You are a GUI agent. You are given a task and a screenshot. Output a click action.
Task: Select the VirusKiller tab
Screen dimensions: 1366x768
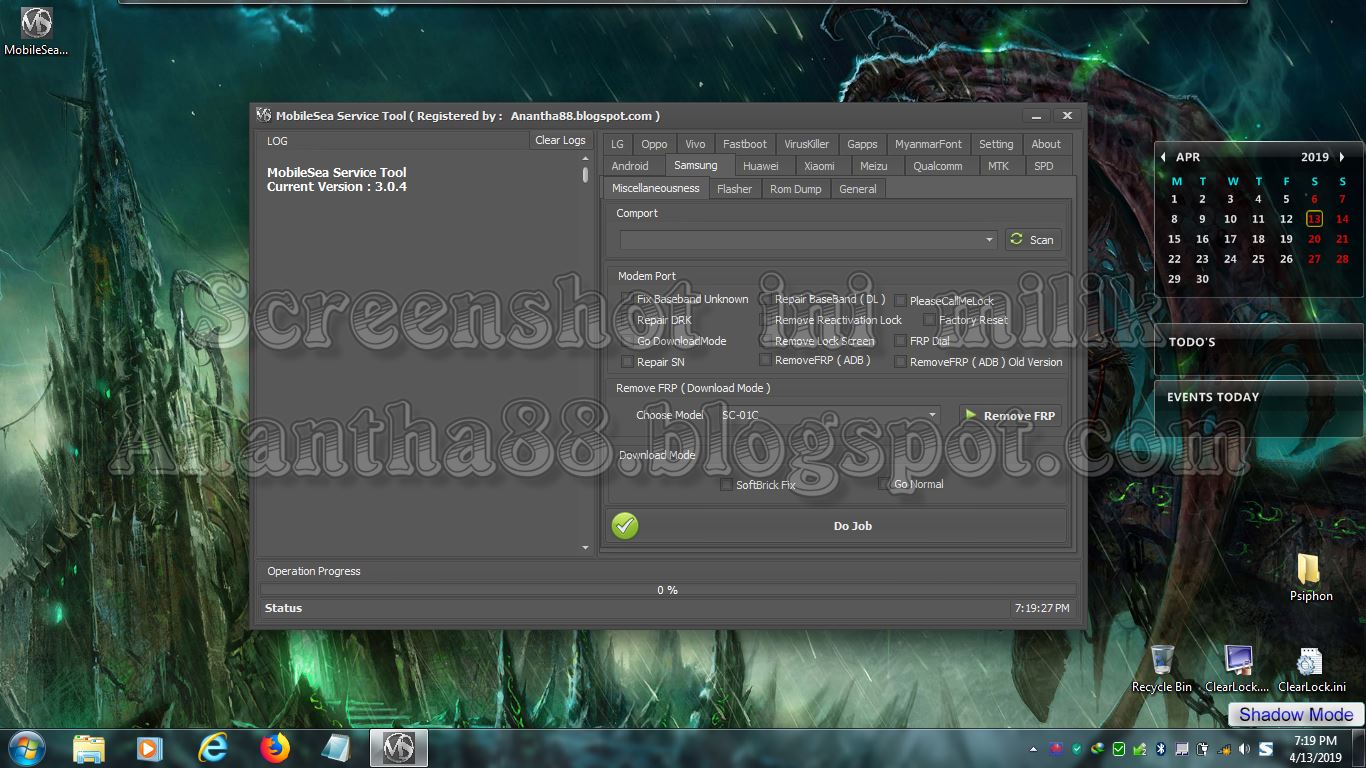coord(806,144)
